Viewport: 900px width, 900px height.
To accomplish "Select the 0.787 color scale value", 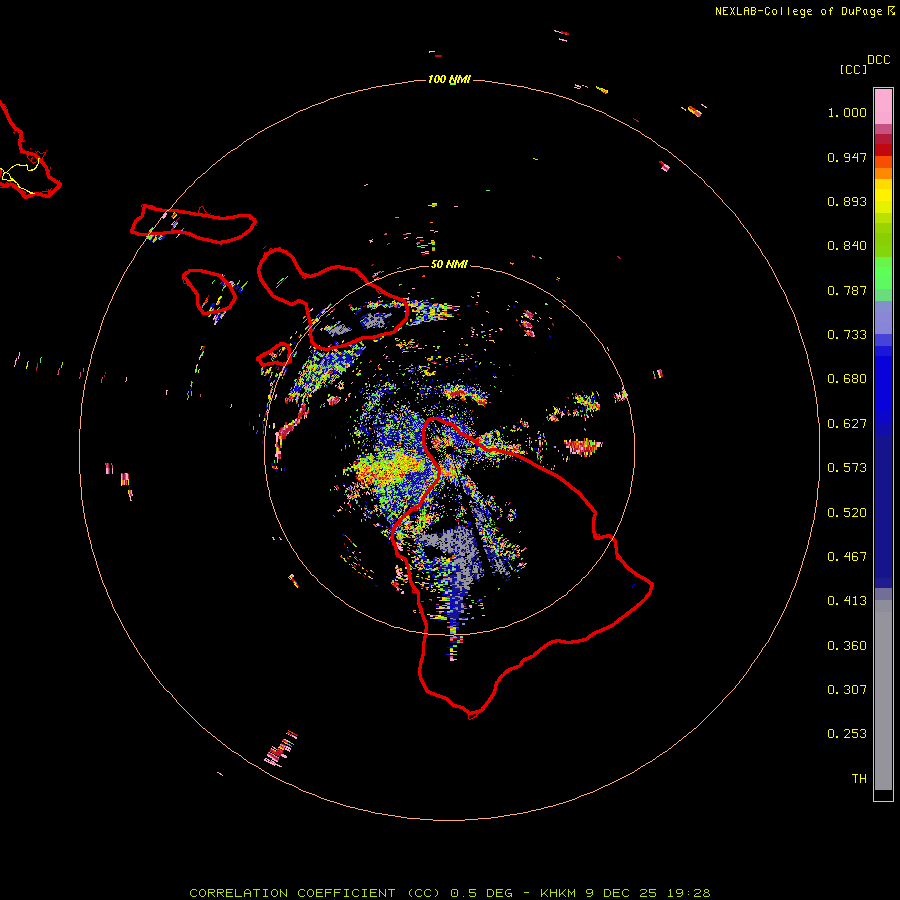I will [x=847, y=290].
